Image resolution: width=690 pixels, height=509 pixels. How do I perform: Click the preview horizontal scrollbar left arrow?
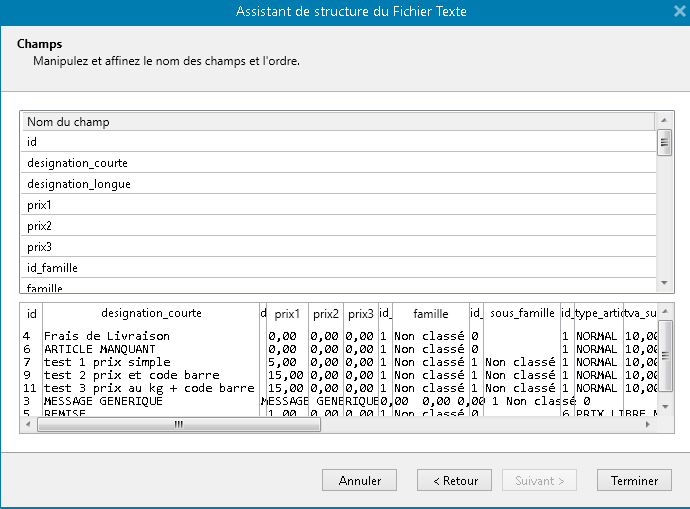pyautogui.click(x=28, y=424)
